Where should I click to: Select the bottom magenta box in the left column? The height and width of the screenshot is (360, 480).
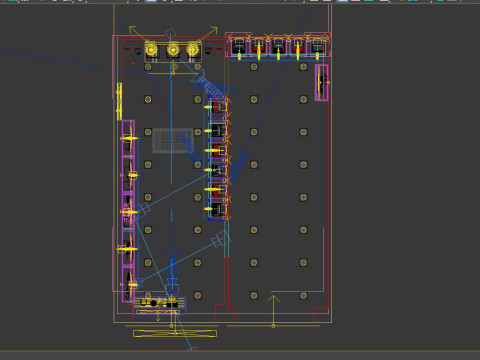[x=128, y=284]
